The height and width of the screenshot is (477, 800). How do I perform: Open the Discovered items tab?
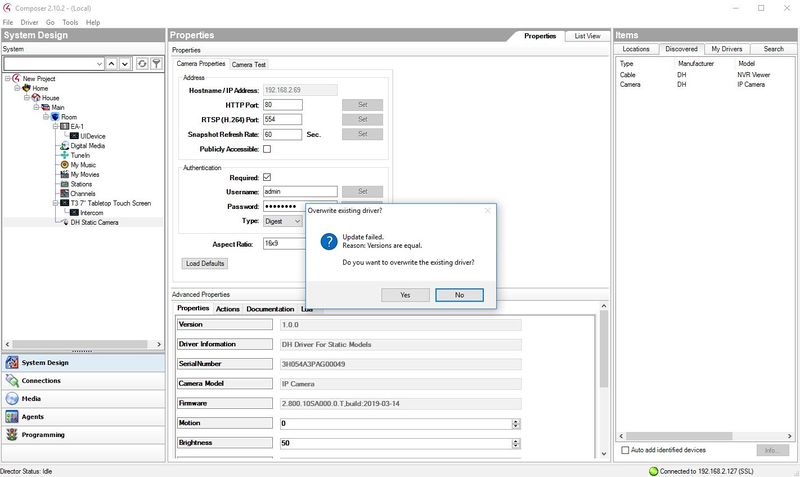(681, 49)
